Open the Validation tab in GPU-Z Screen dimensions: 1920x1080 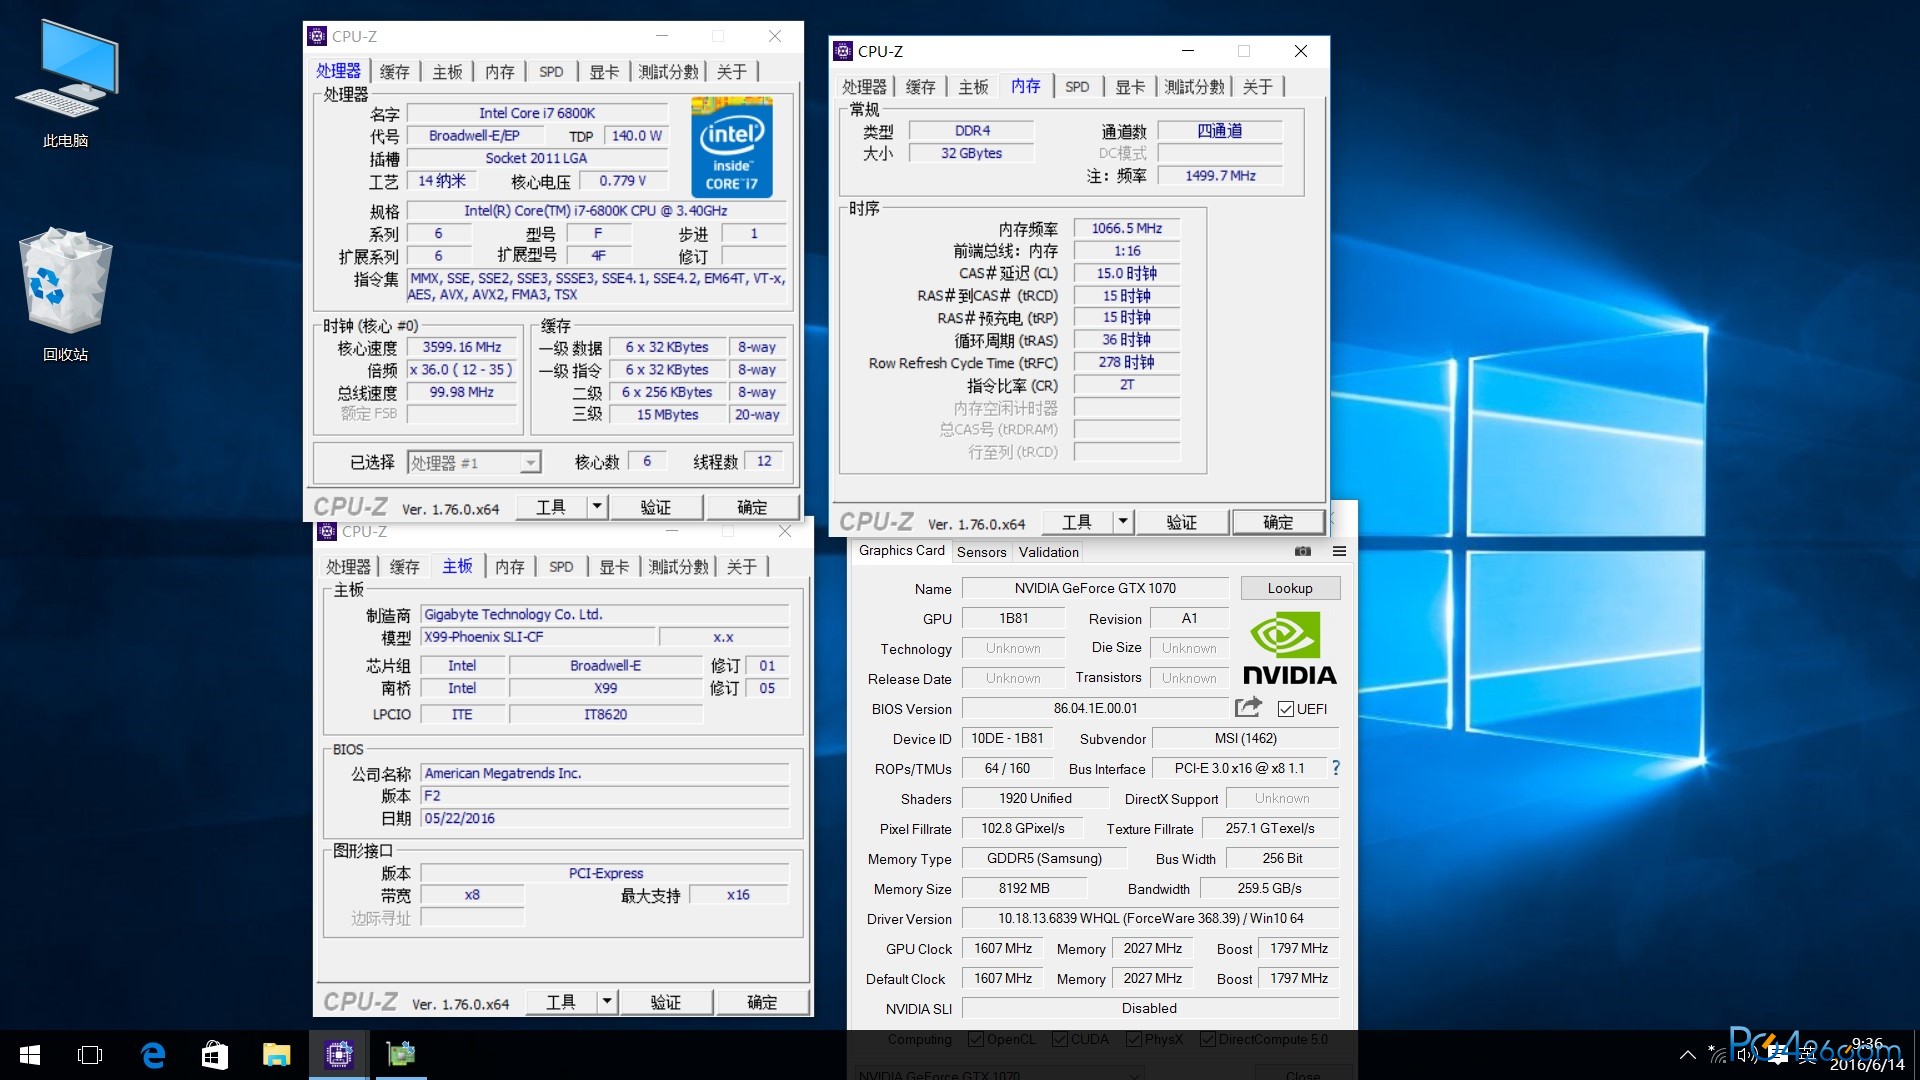click(1048, 552)
